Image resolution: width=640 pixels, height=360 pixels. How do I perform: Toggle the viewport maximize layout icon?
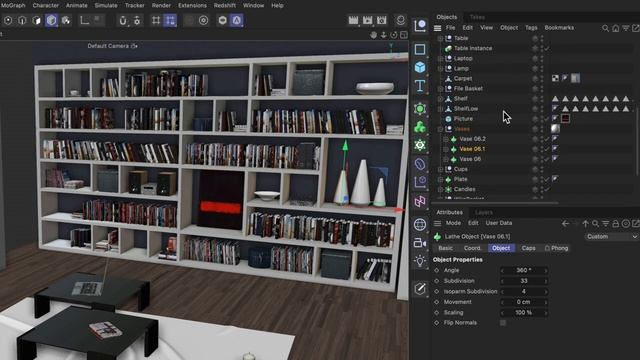[x=404, y=35]
